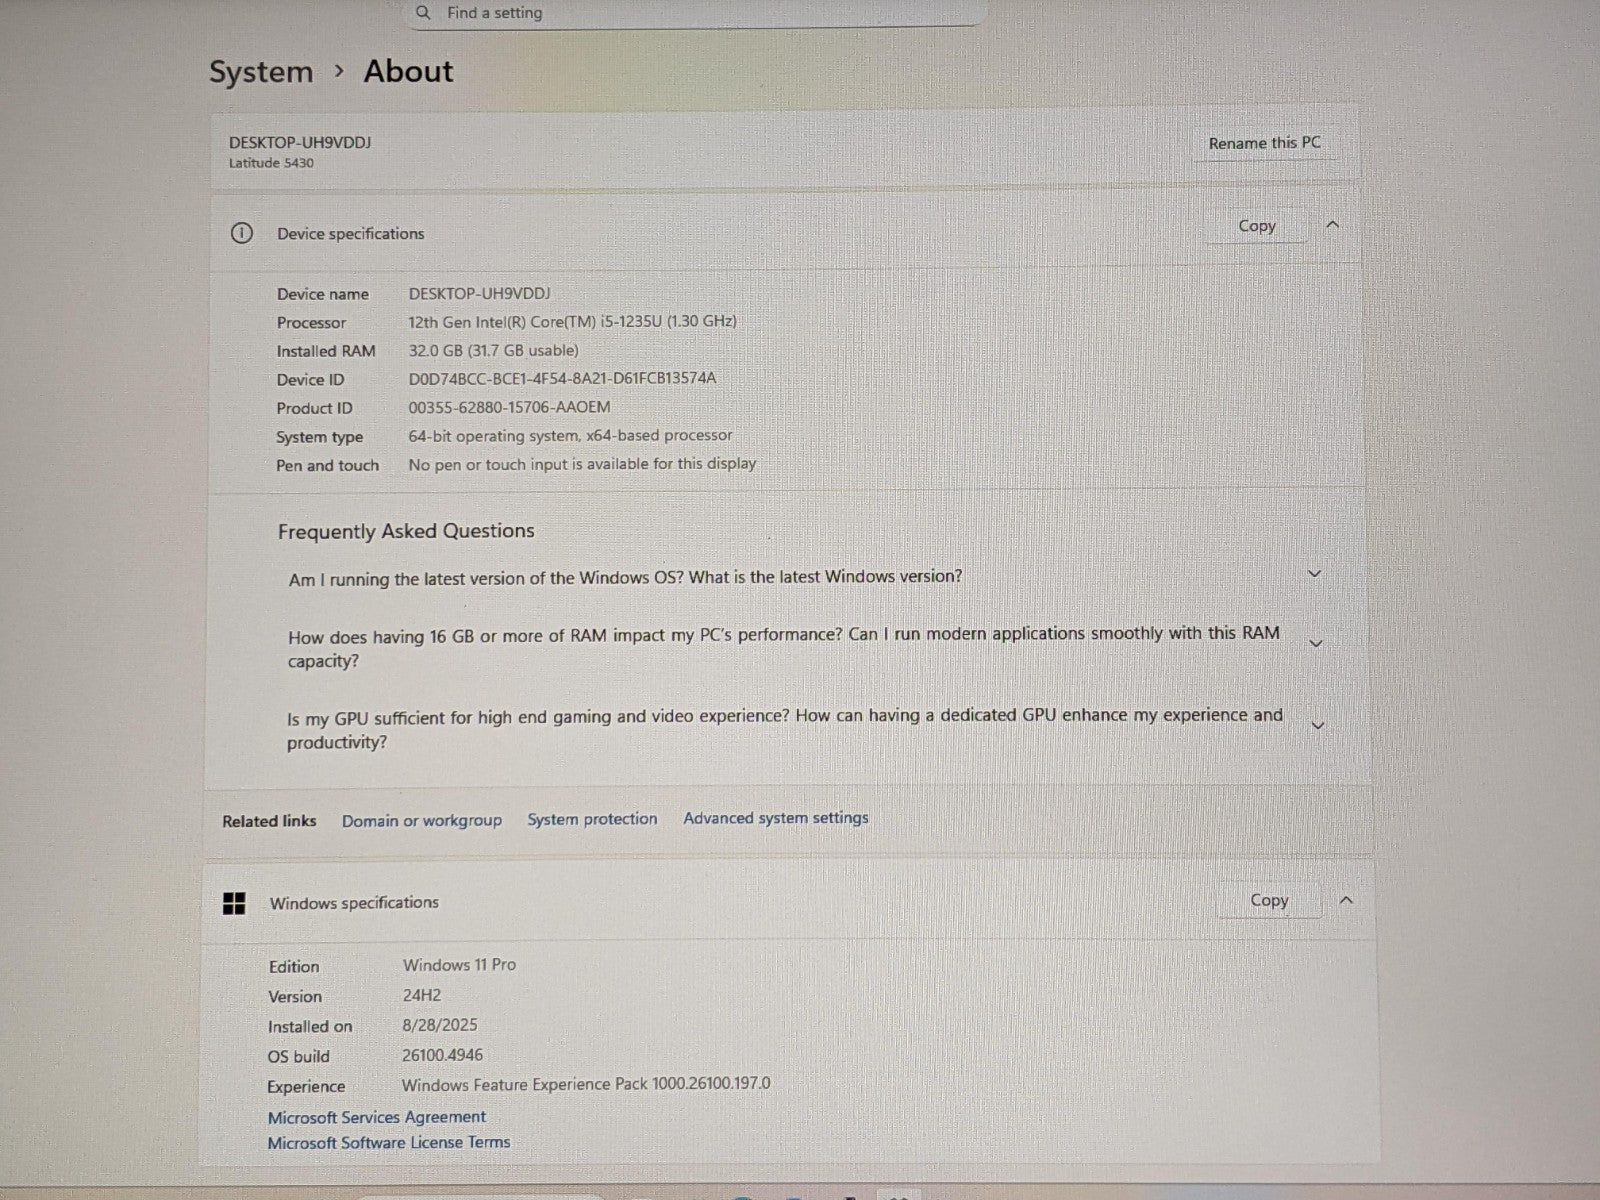Open Microsoft Software License Terms
The width and height of the screenshot is (1600, 1200).
click(388, 1142)
